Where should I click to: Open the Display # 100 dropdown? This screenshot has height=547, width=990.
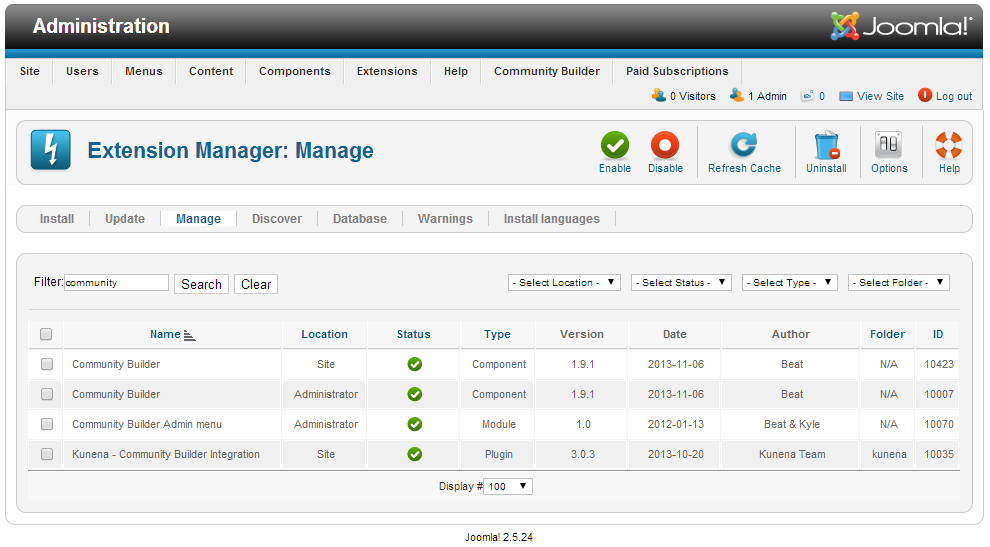coord(508,486)
